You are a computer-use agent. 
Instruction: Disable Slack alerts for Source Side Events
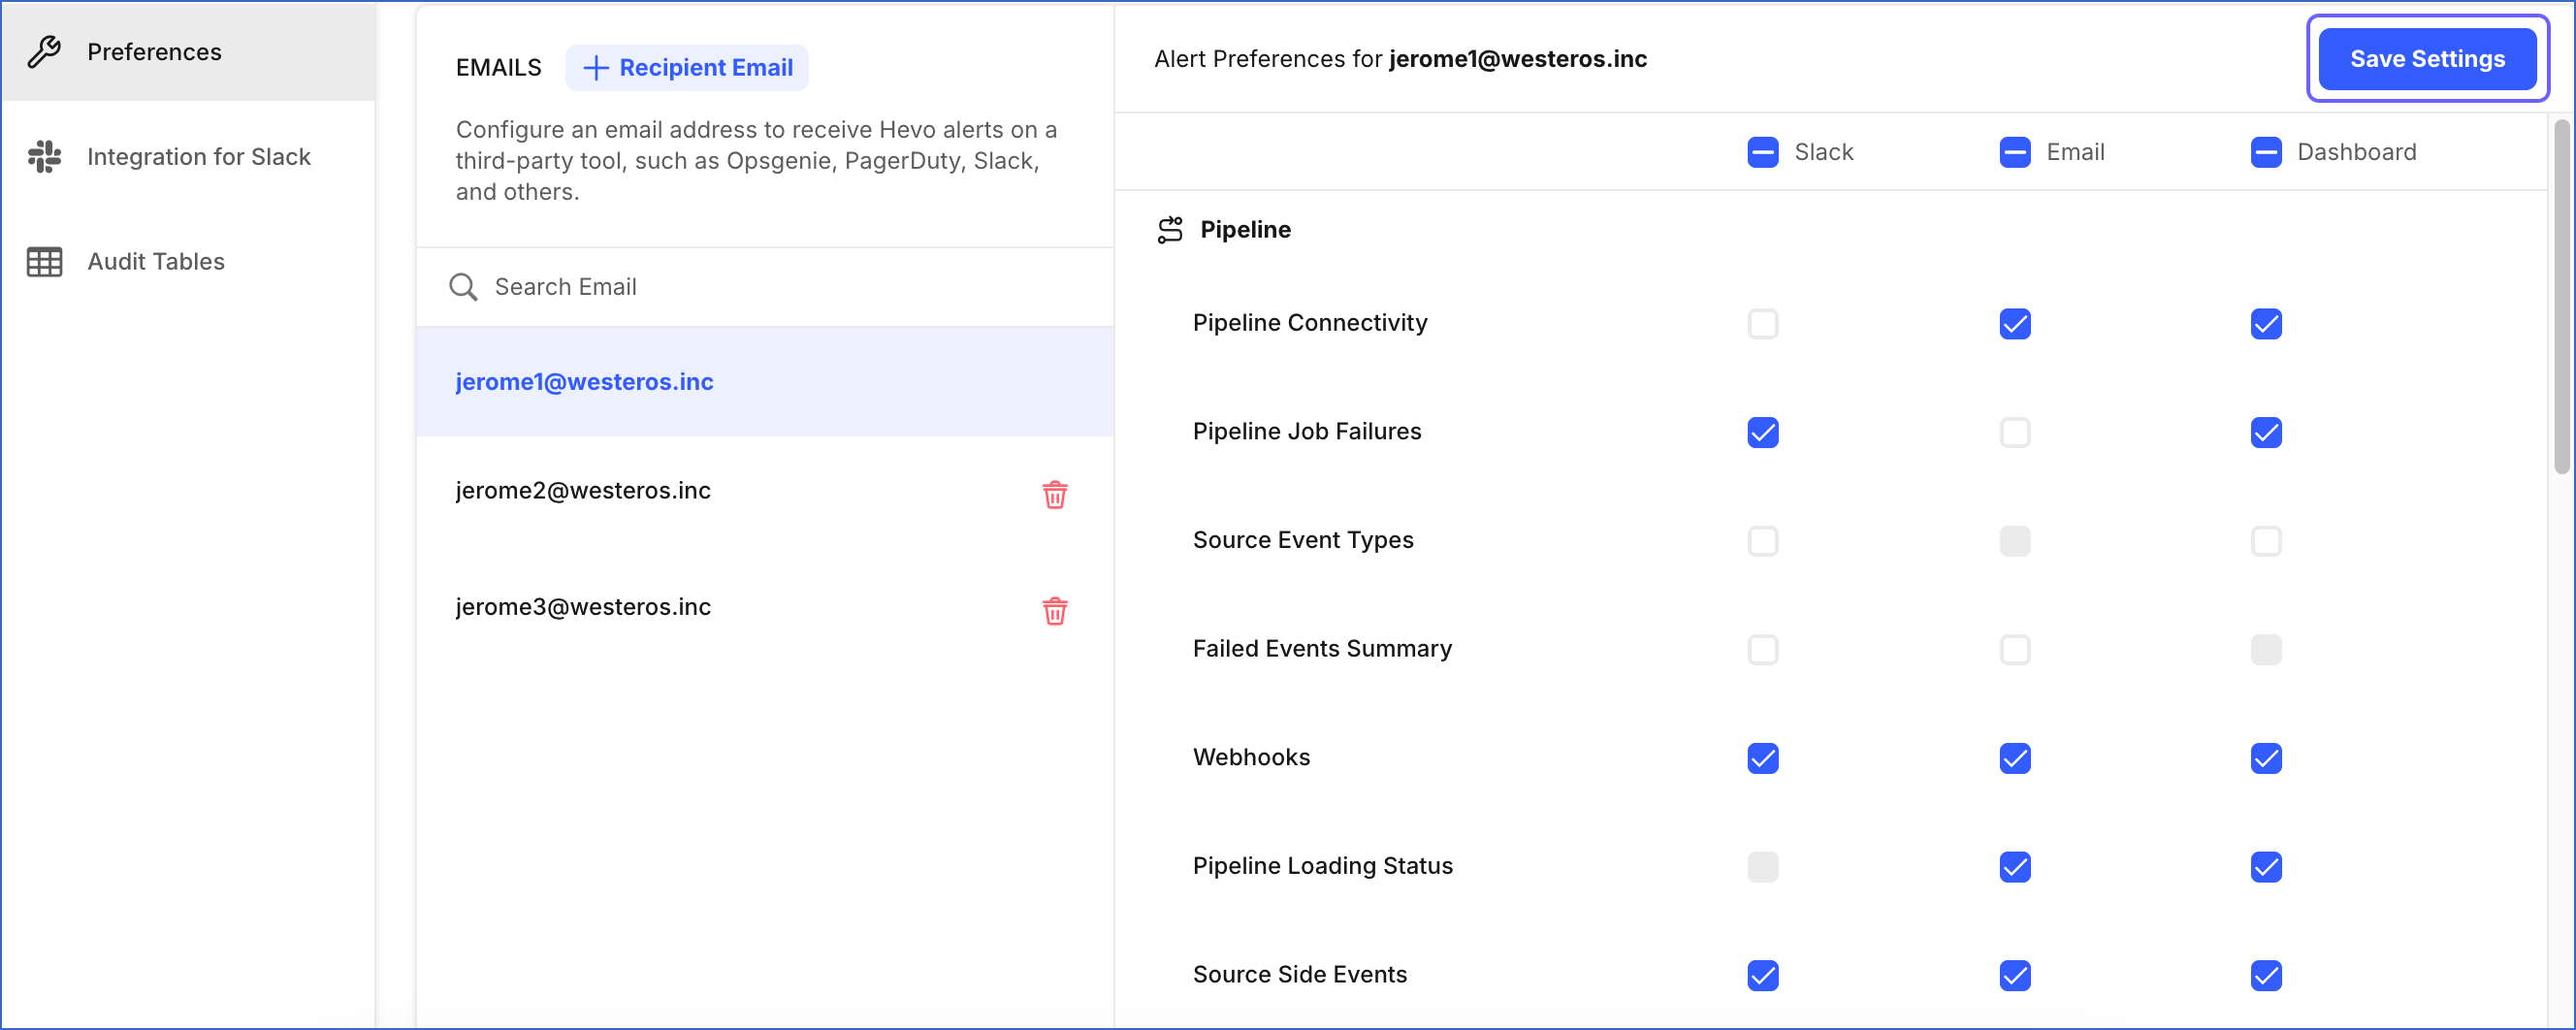[1763, 975]
